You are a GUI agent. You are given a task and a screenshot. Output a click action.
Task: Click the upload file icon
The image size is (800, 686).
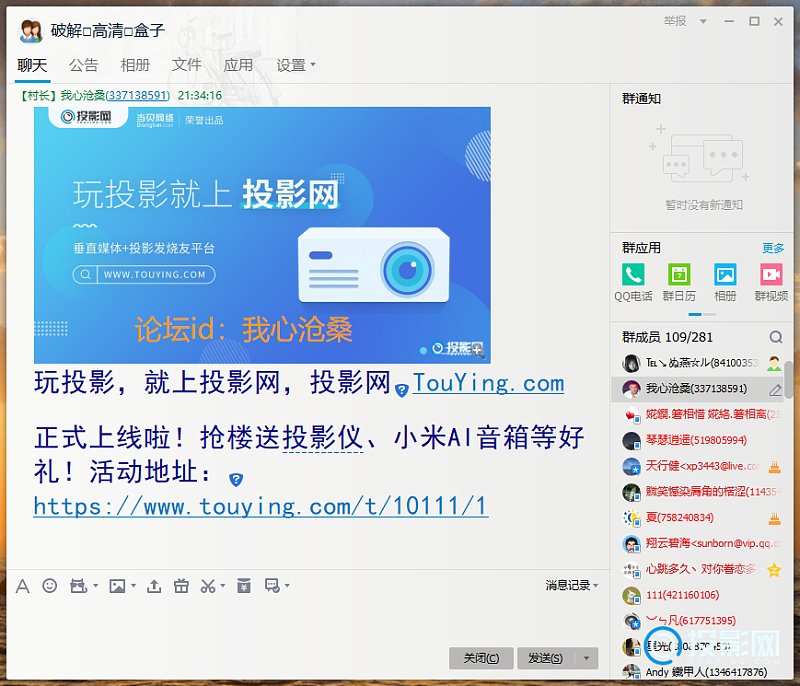coord(154,586)
